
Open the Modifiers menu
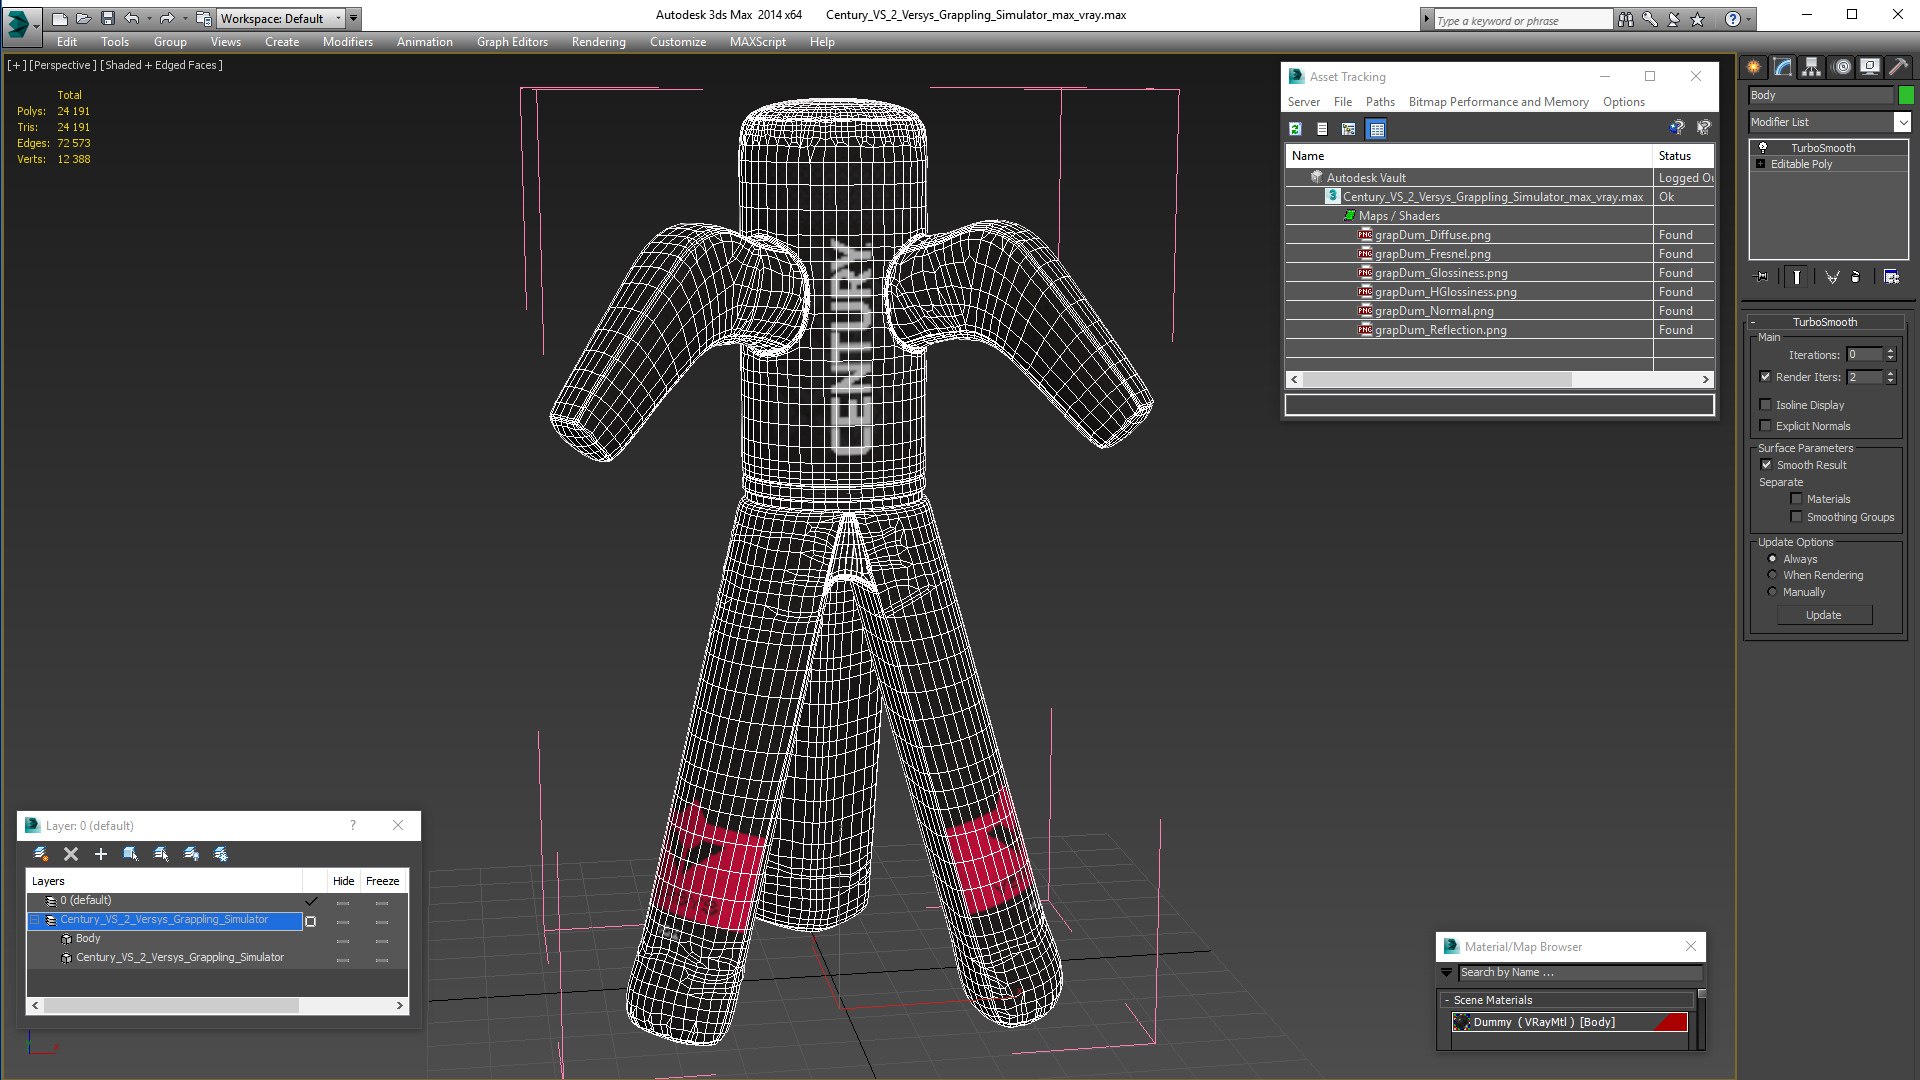tap(347, 42)
